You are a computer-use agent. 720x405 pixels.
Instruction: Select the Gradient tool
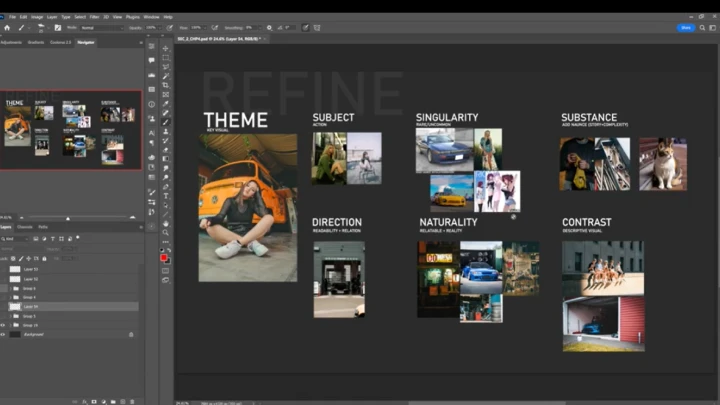(x=166, y=159)
